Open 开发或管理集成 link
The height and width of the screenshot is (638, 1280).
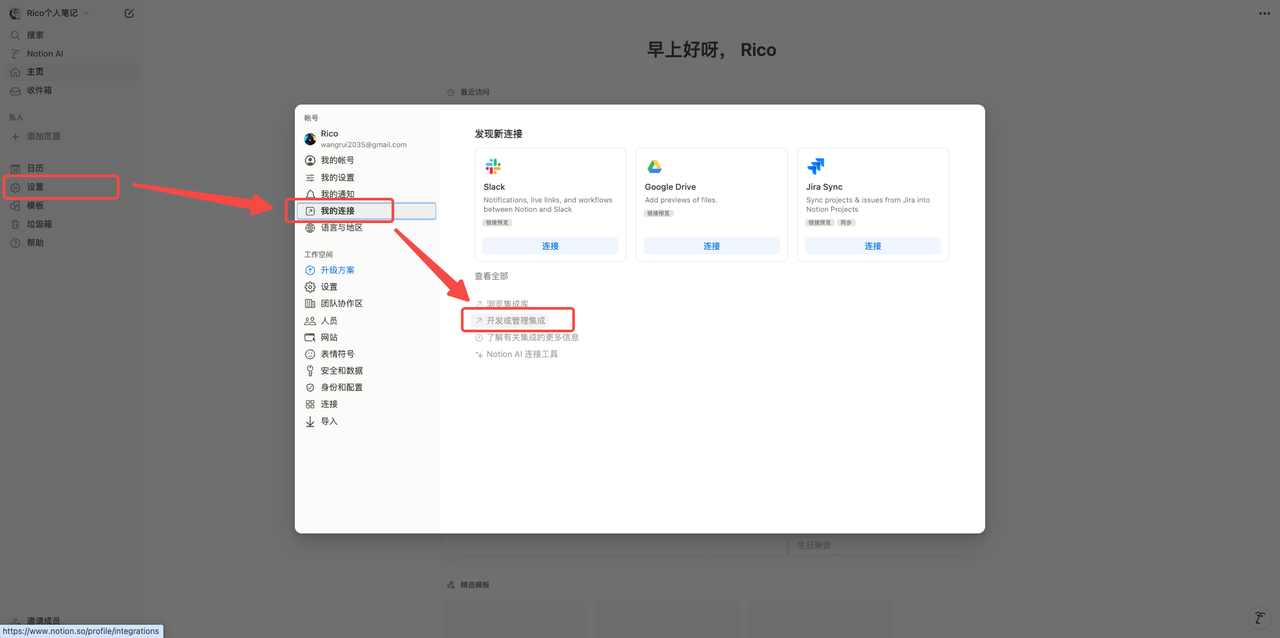pos(516,321)
